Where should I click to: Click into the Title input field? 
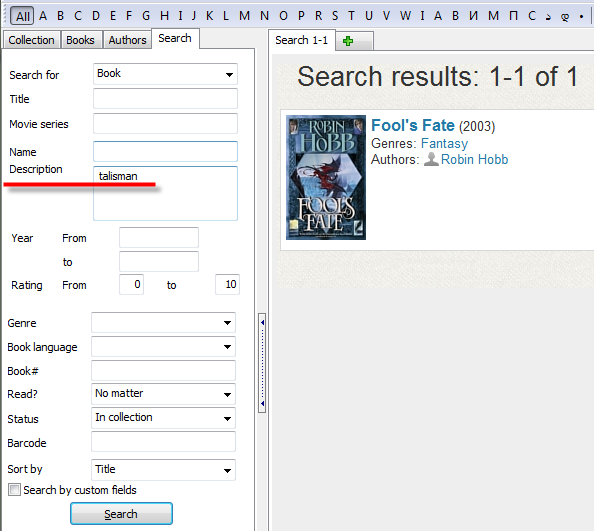pos(165,98)
